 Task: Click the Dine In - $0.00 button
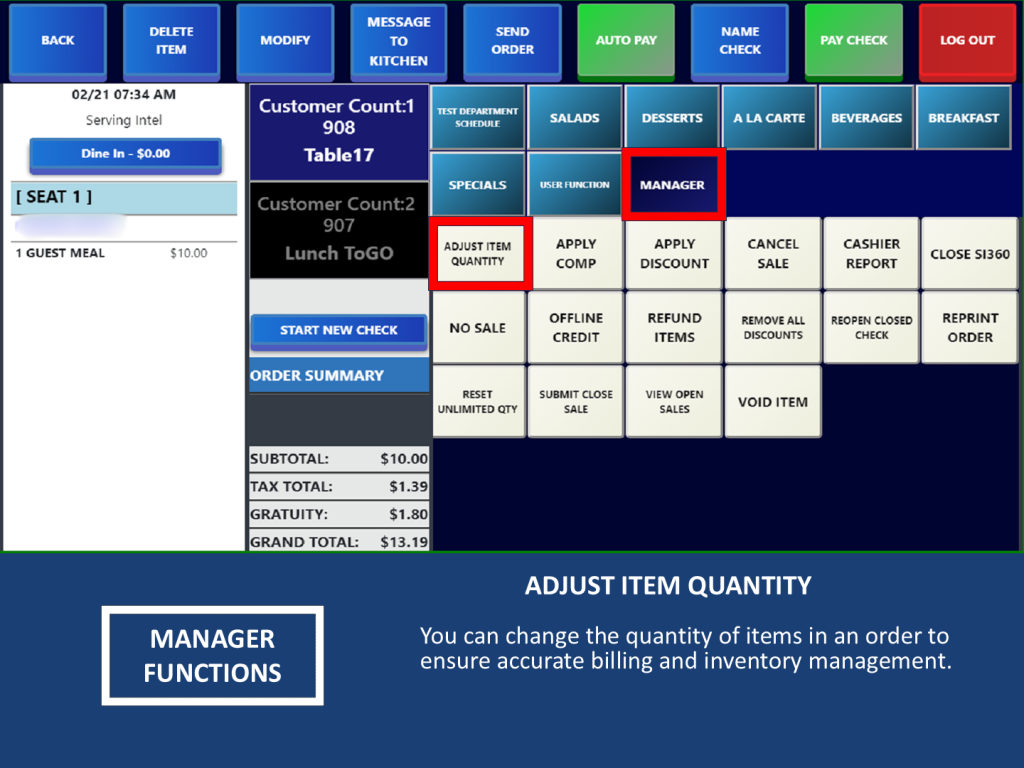click(125, 154)
